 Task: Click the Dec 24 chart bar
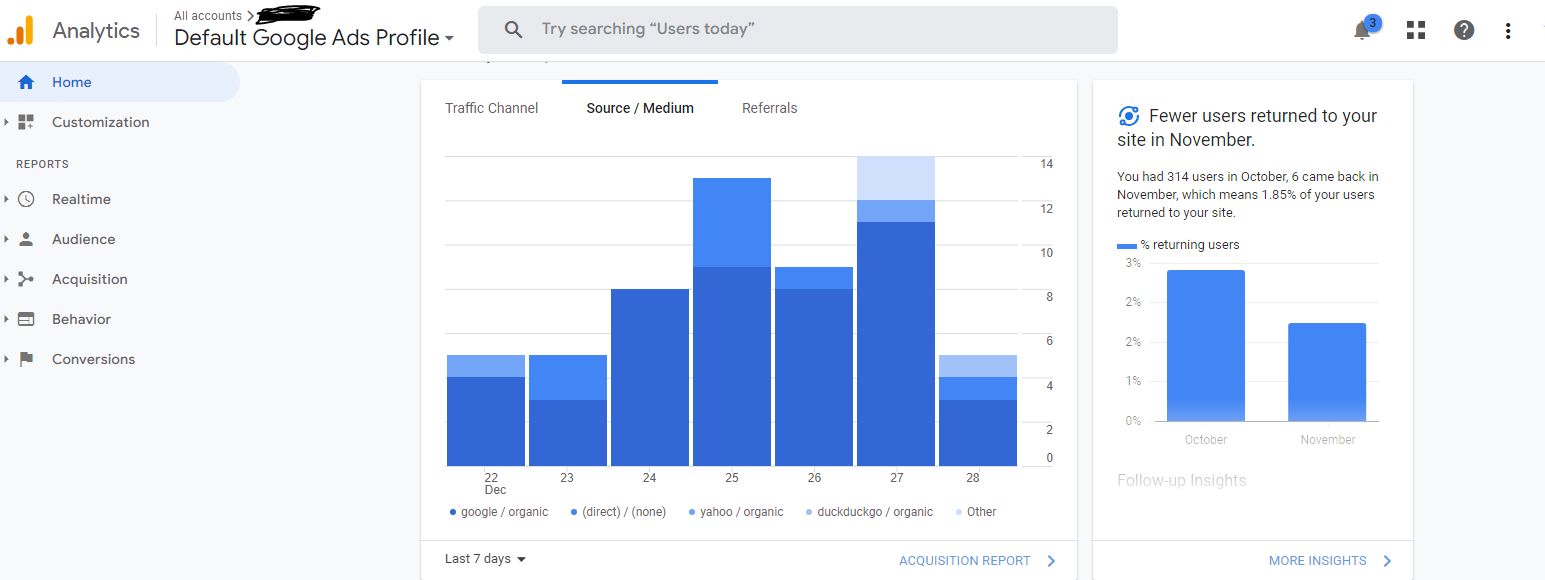point(650,377)
